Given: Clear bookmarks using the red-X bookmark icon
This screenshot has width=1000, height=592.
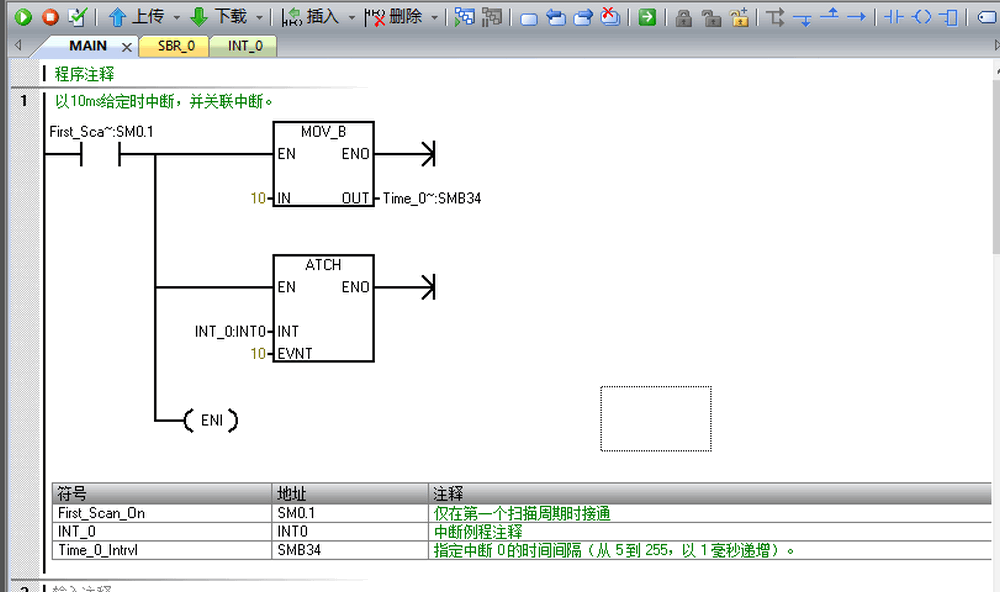Looking at the screenshot, I should (610, 17).
